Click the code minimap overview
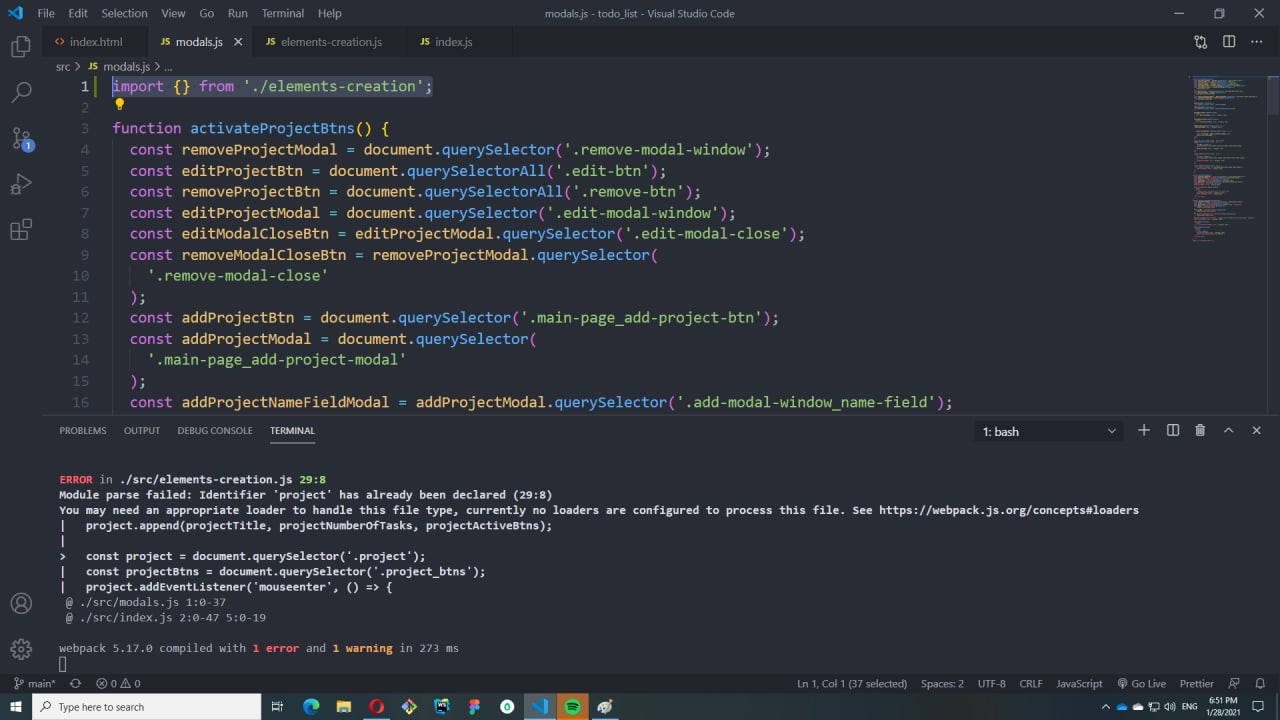This screenshot has height=720, width=1280. [x=1227, y=160]
